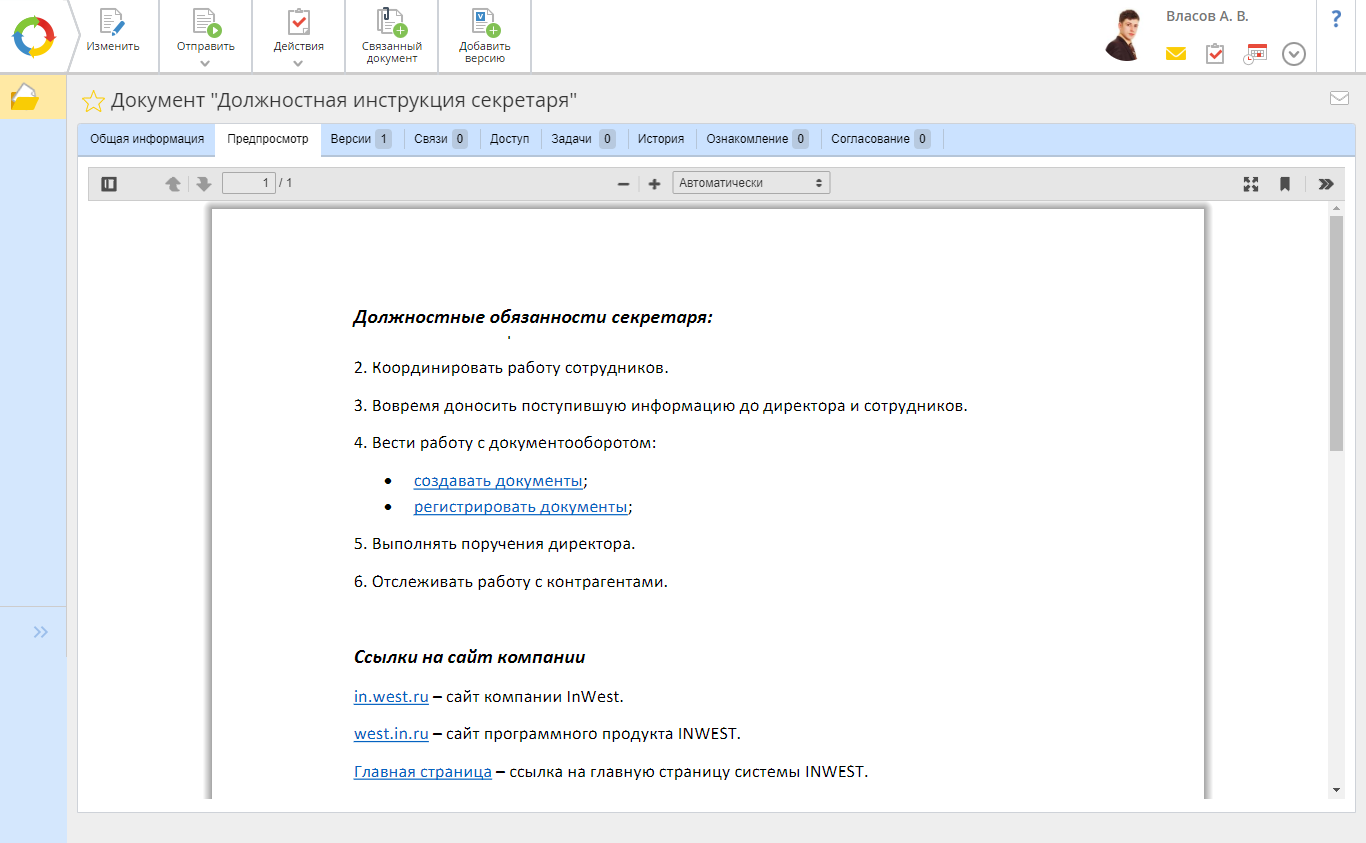
Task: Expand the left navigation panel with double chevron
Action: (40, 632)
